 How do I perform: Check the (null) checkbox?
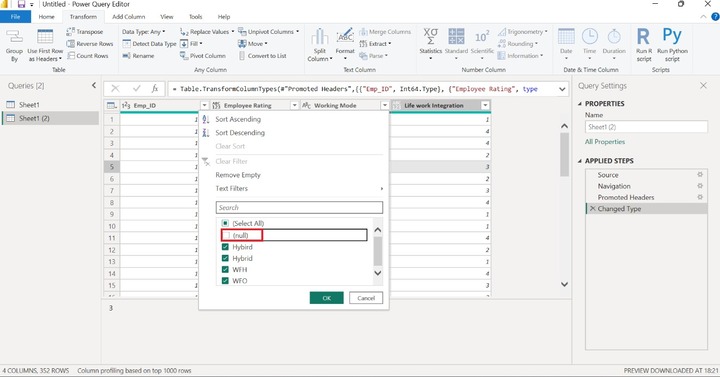click(225, 235)
